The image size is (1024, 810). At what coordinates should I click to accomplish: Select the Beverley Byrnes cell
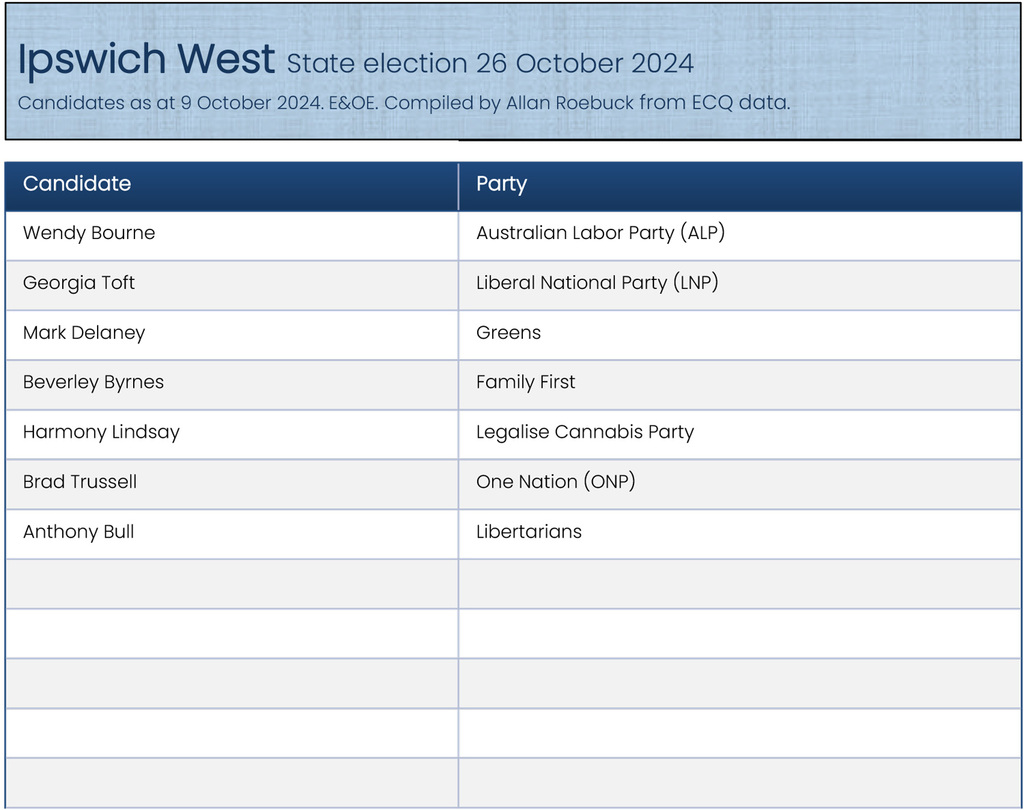click(x=93, y=382)
